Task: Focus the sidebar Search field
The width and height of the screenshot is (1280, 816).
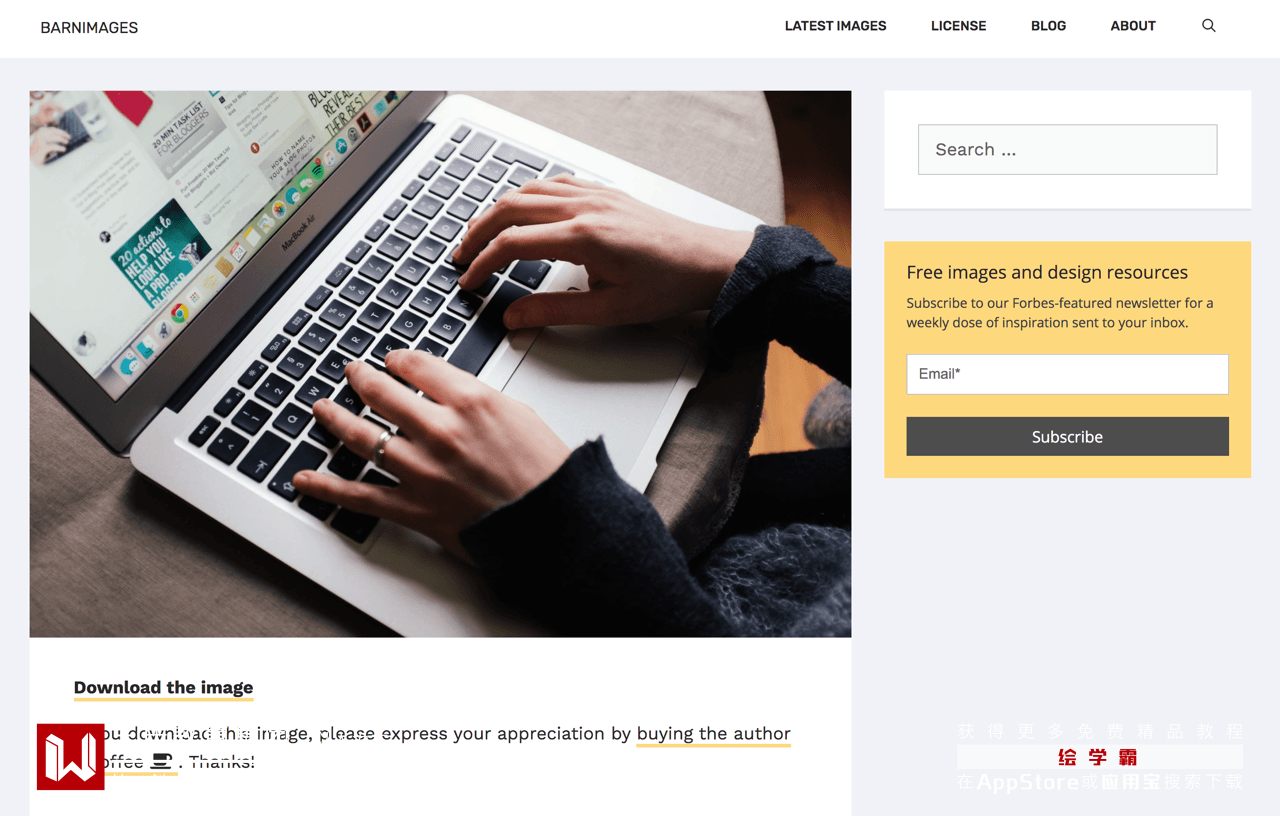Action: [1067, 149]
